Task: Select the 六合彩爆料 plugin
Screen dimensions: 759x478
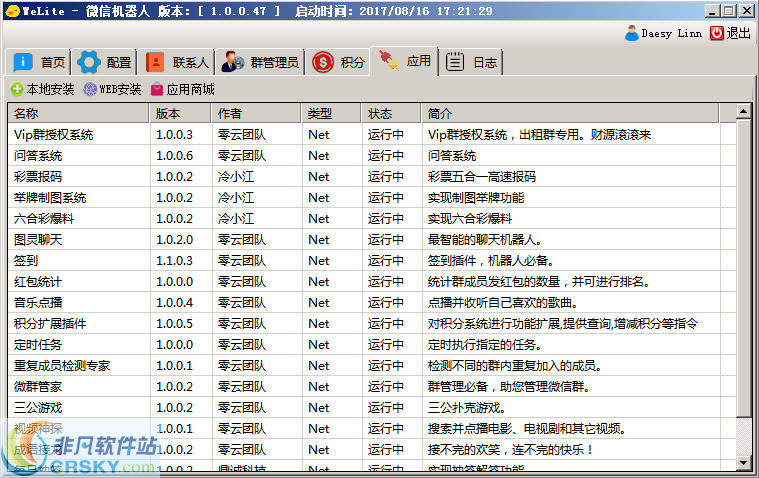Action: coord(44,219)
